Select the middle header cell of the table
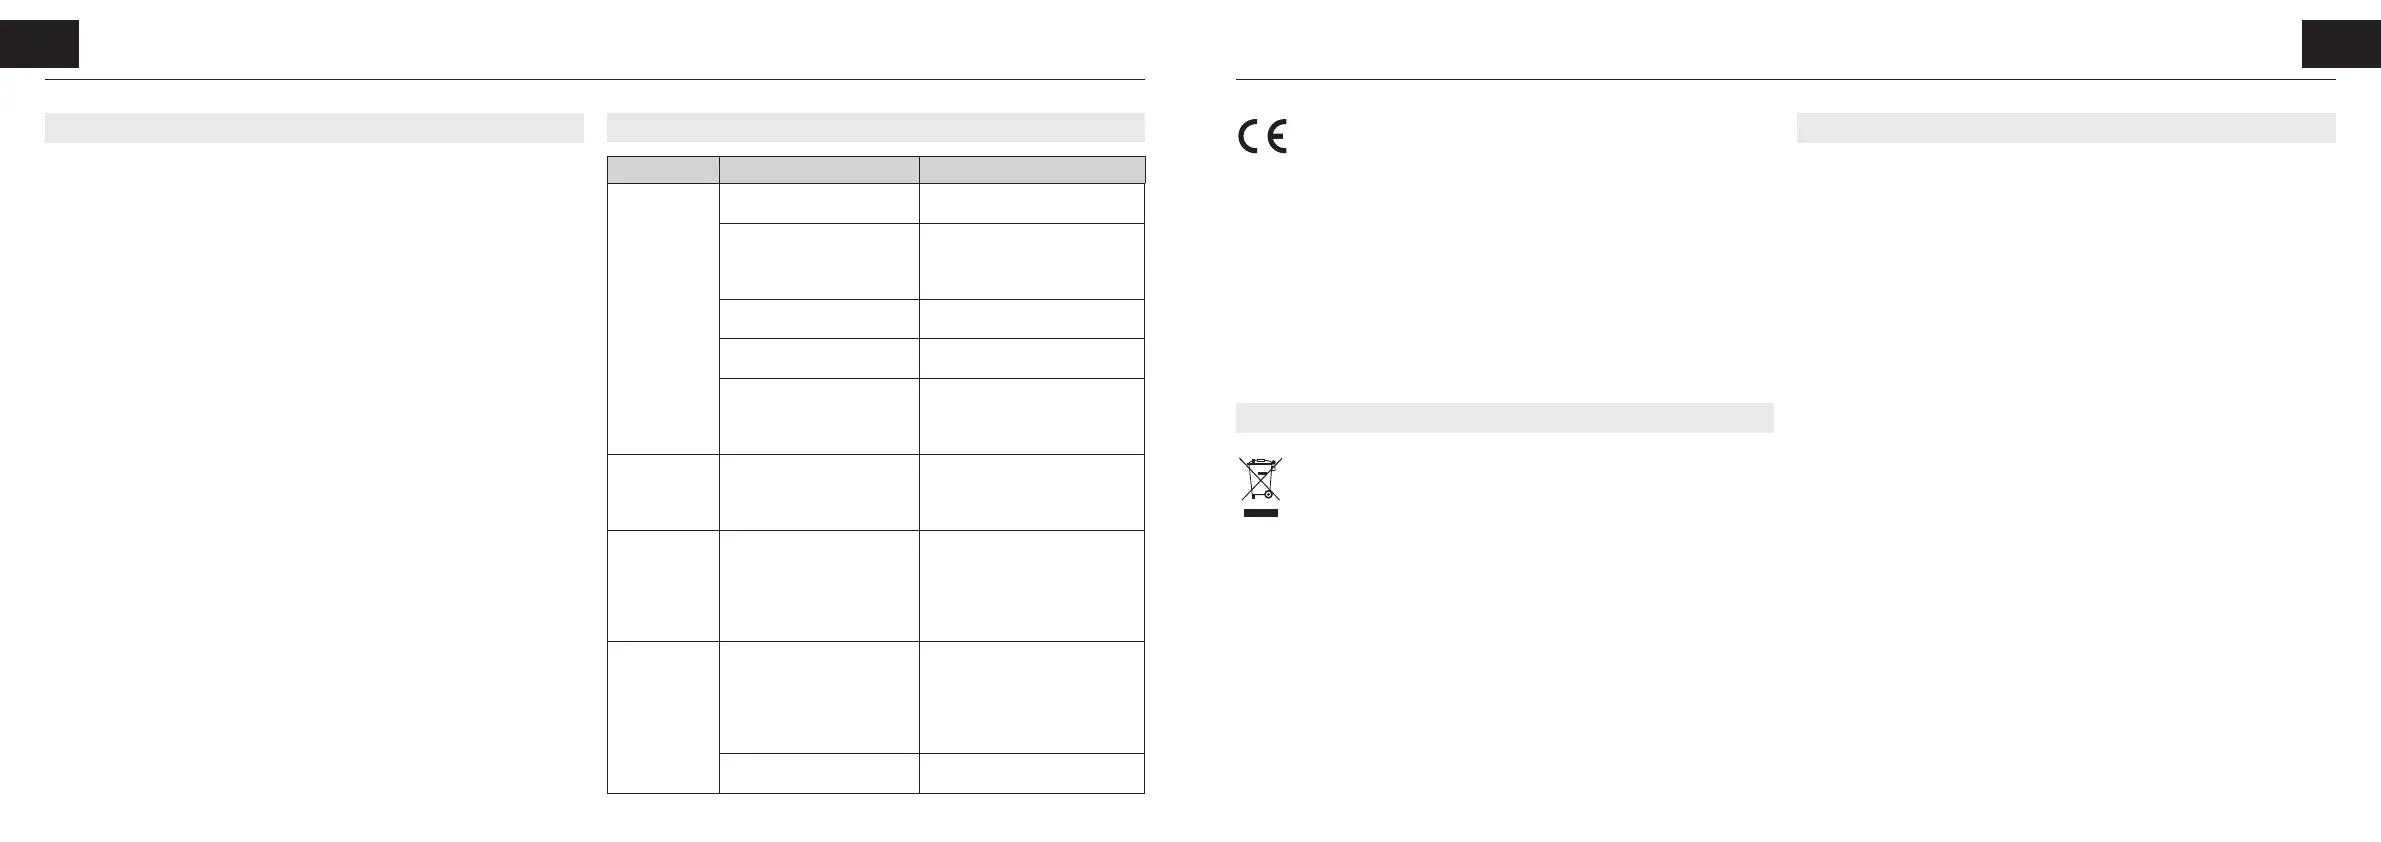Screen dimensions: 2381x842 (x=819, y=169)
